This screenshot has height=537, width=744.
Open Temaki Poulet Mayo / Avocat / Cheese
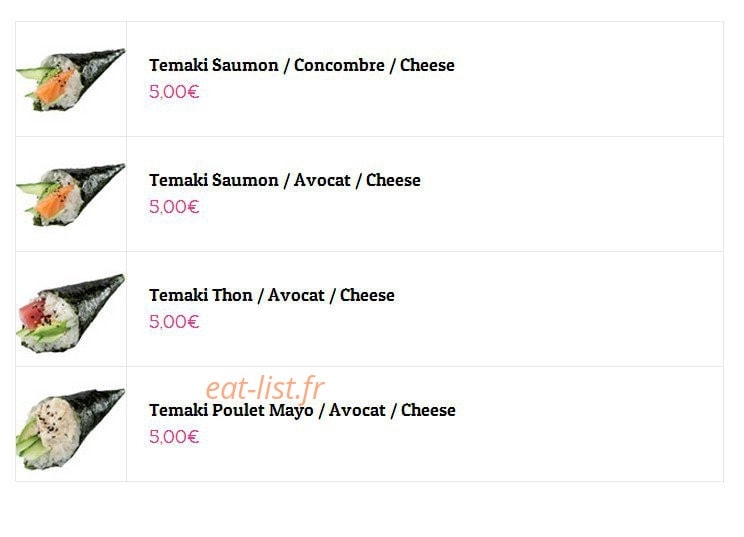pos(302,410)
